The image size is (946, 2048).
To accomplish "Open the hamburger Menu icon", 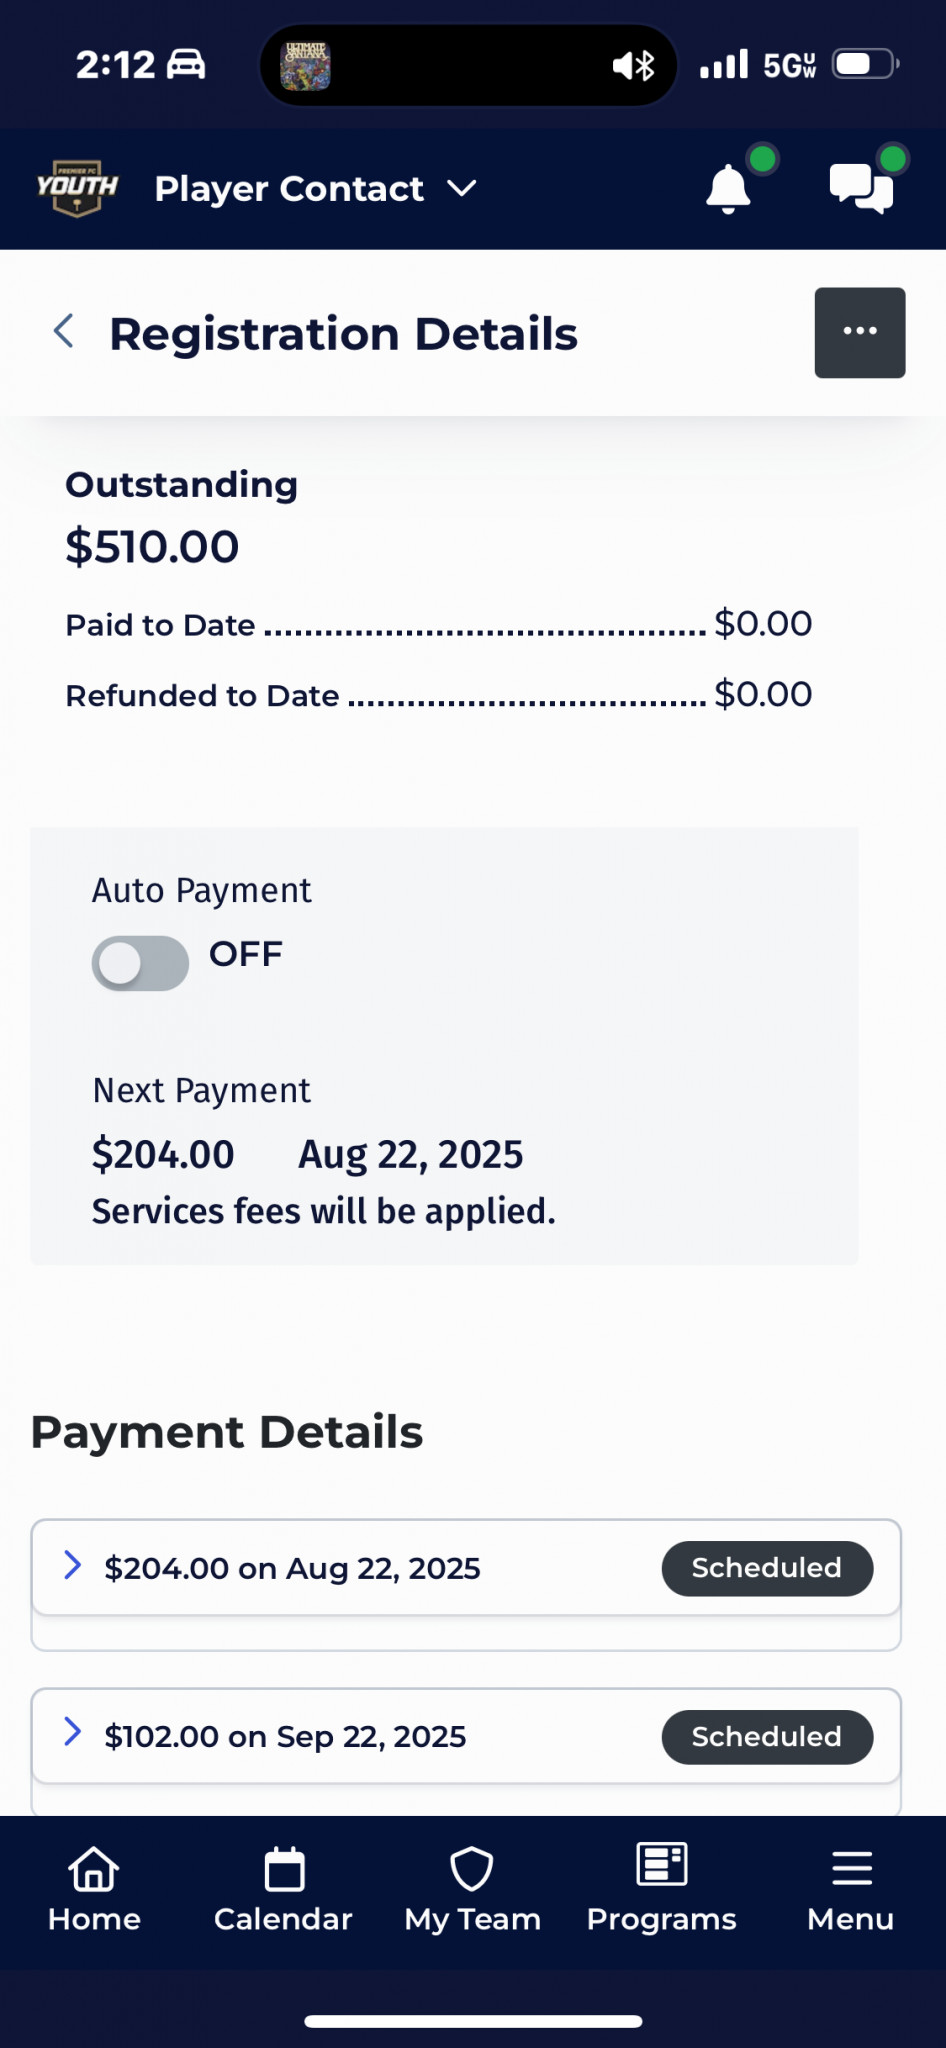I will (x=851, y=1868).
